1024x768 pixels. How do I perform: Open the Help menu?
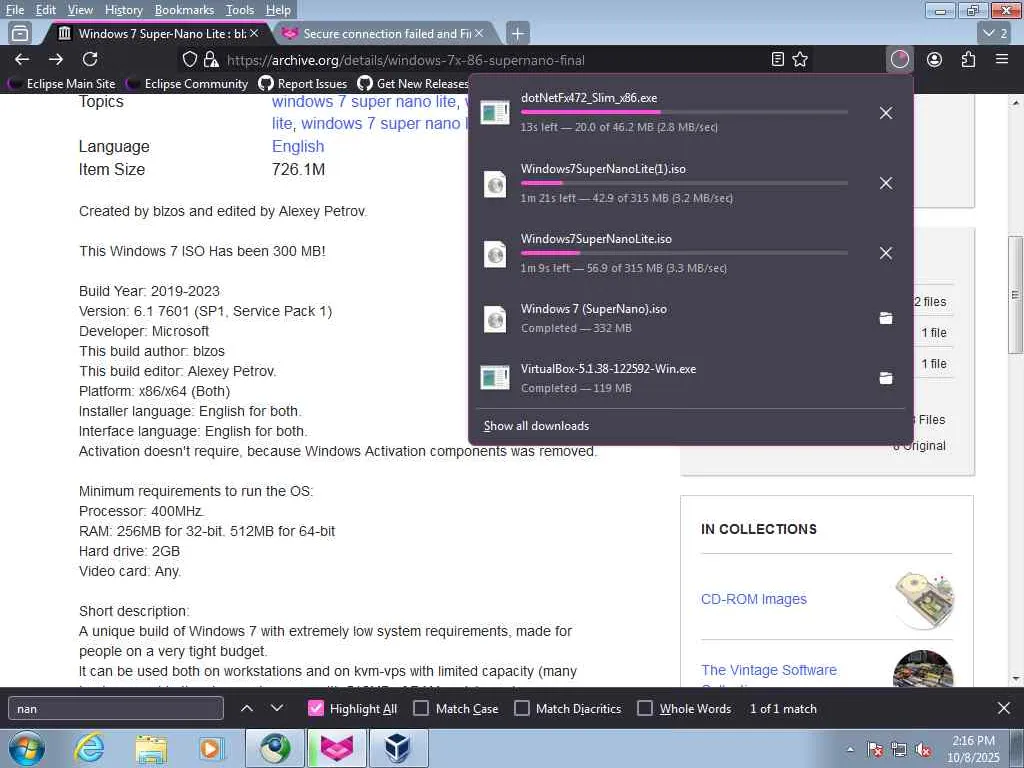[278, 10]
